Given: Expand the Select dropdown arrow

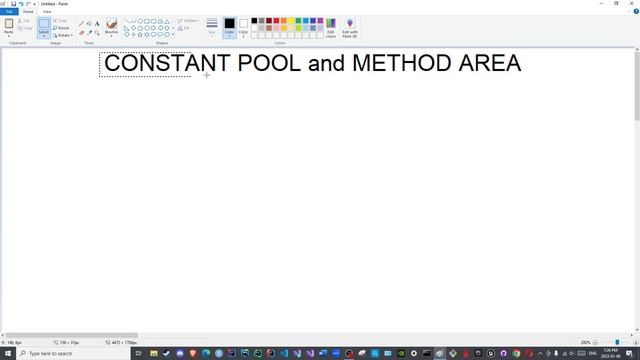Looking at the screenshot, I should pos(44,36).
